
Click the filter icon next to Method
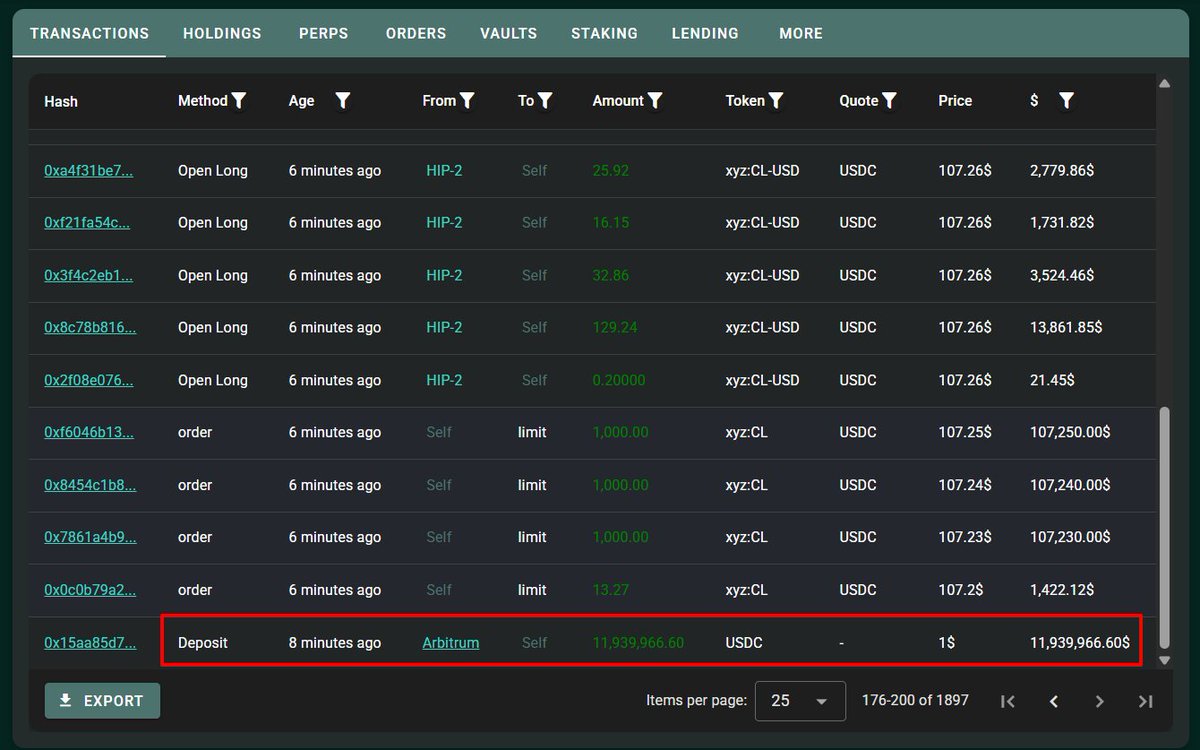239,100
